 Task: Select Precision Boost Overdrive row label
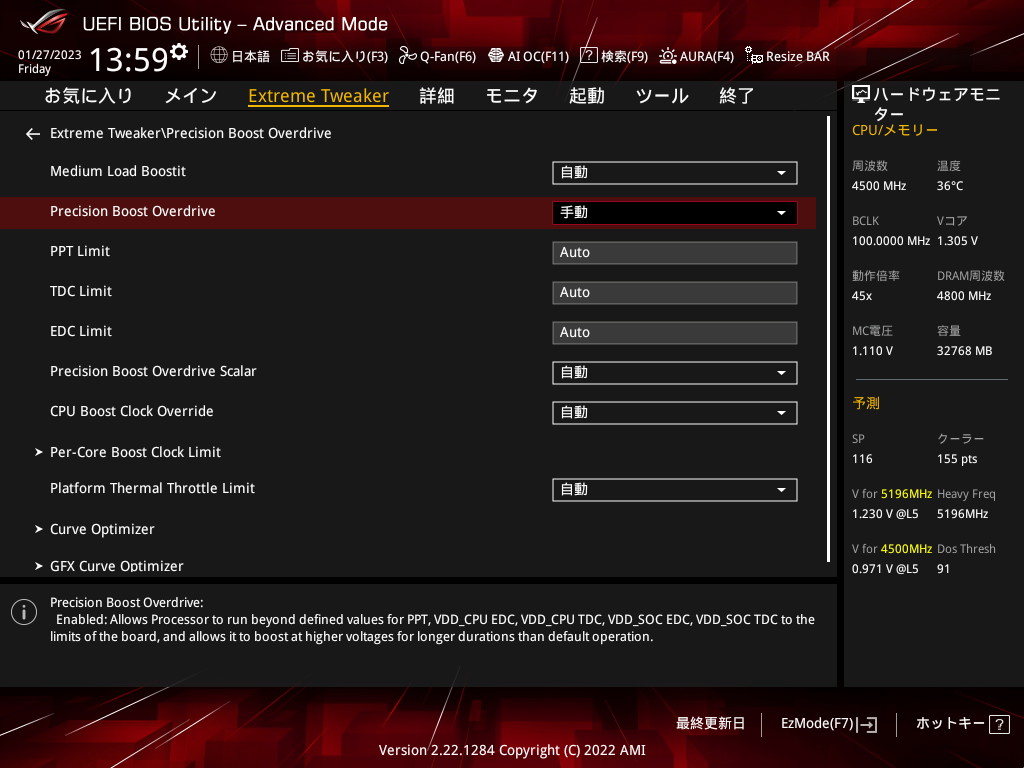pyautogui.click(x=133, y=212)
